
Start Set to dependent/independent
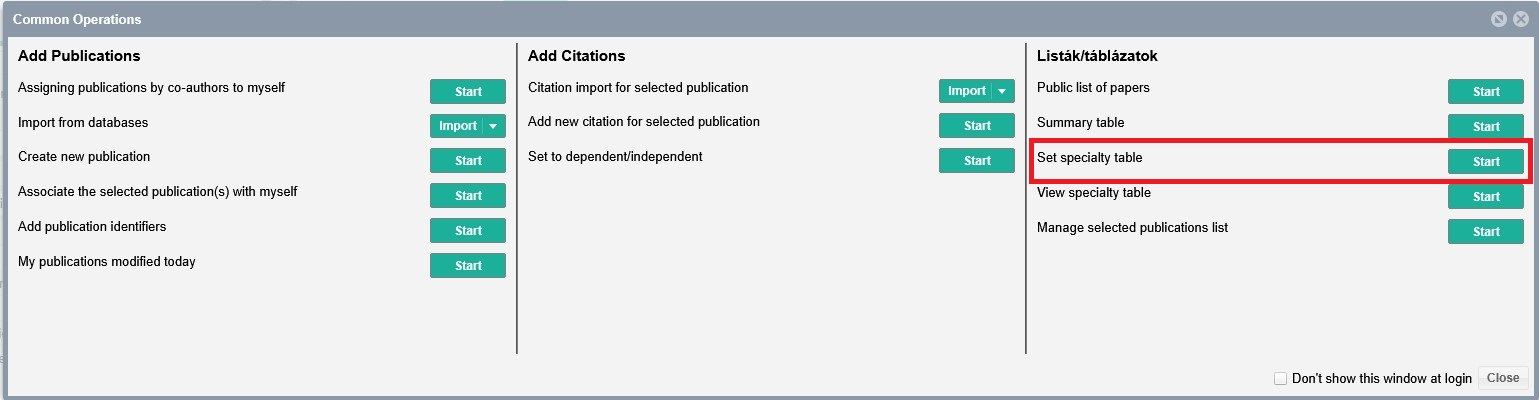pos(977,160)
